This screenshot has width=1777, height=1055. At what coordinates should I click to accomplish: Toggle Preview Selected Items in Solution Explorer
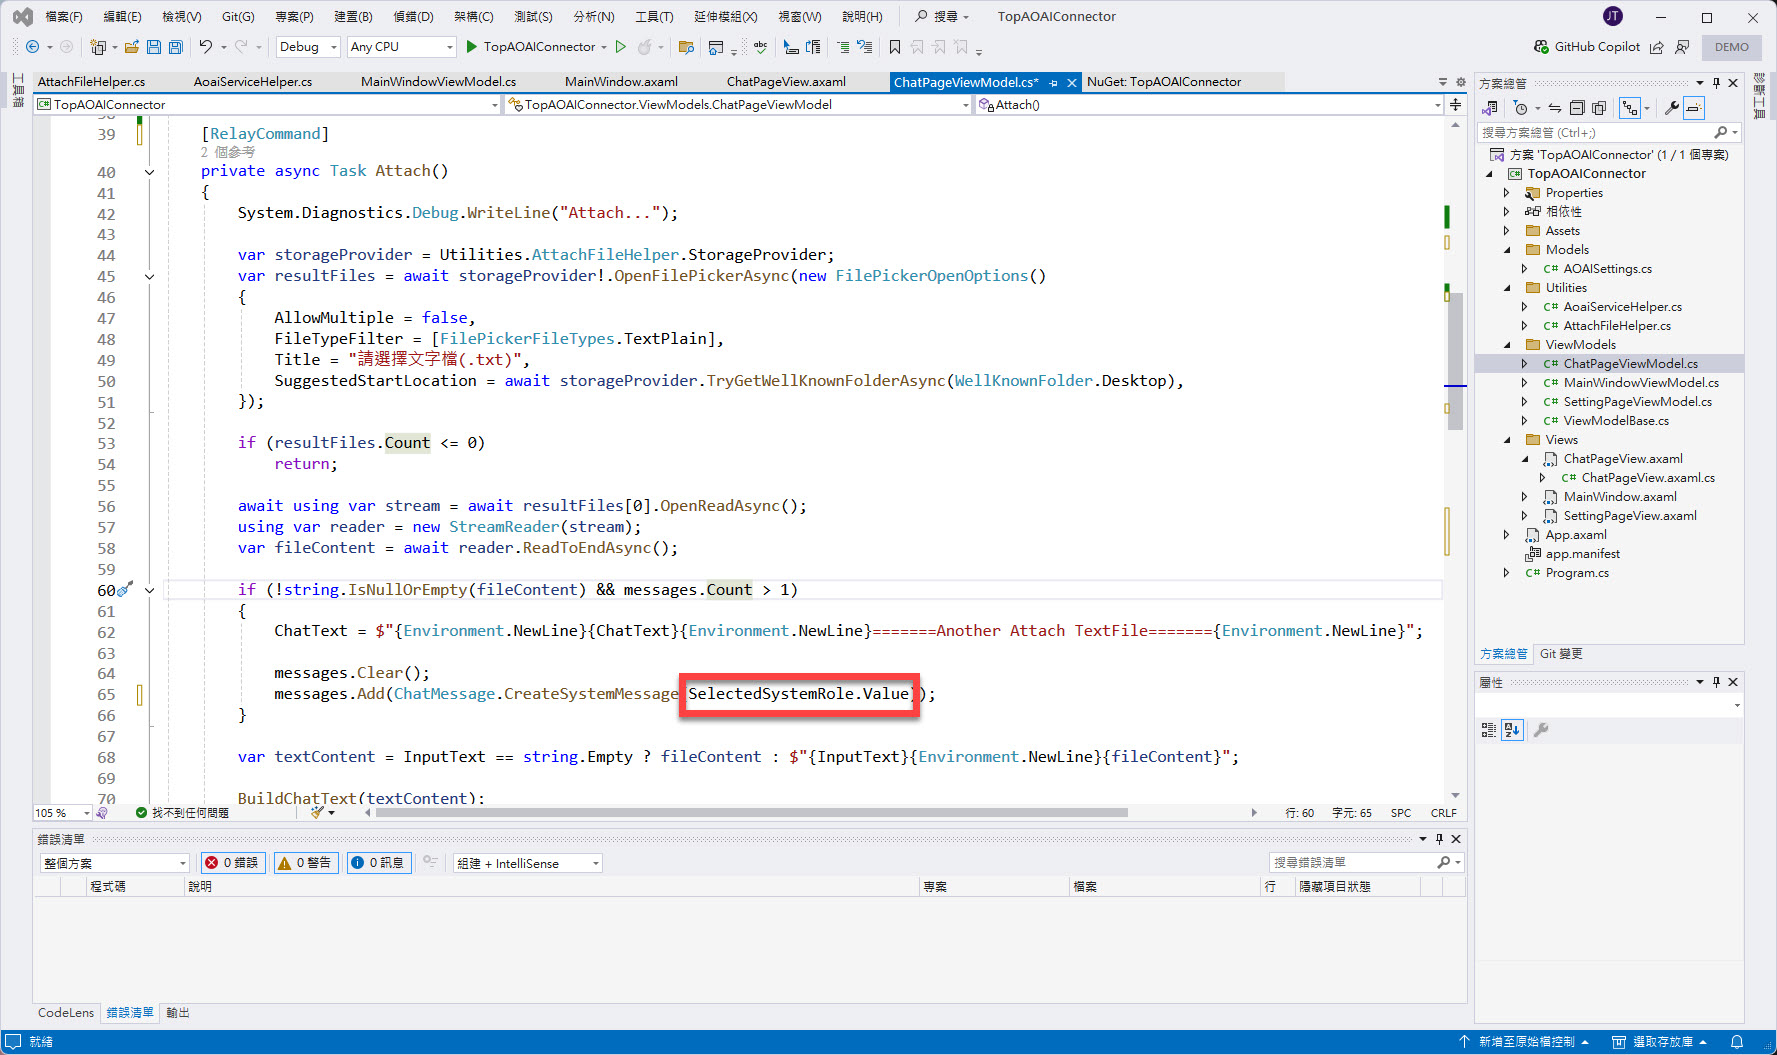click(1693, 108)
